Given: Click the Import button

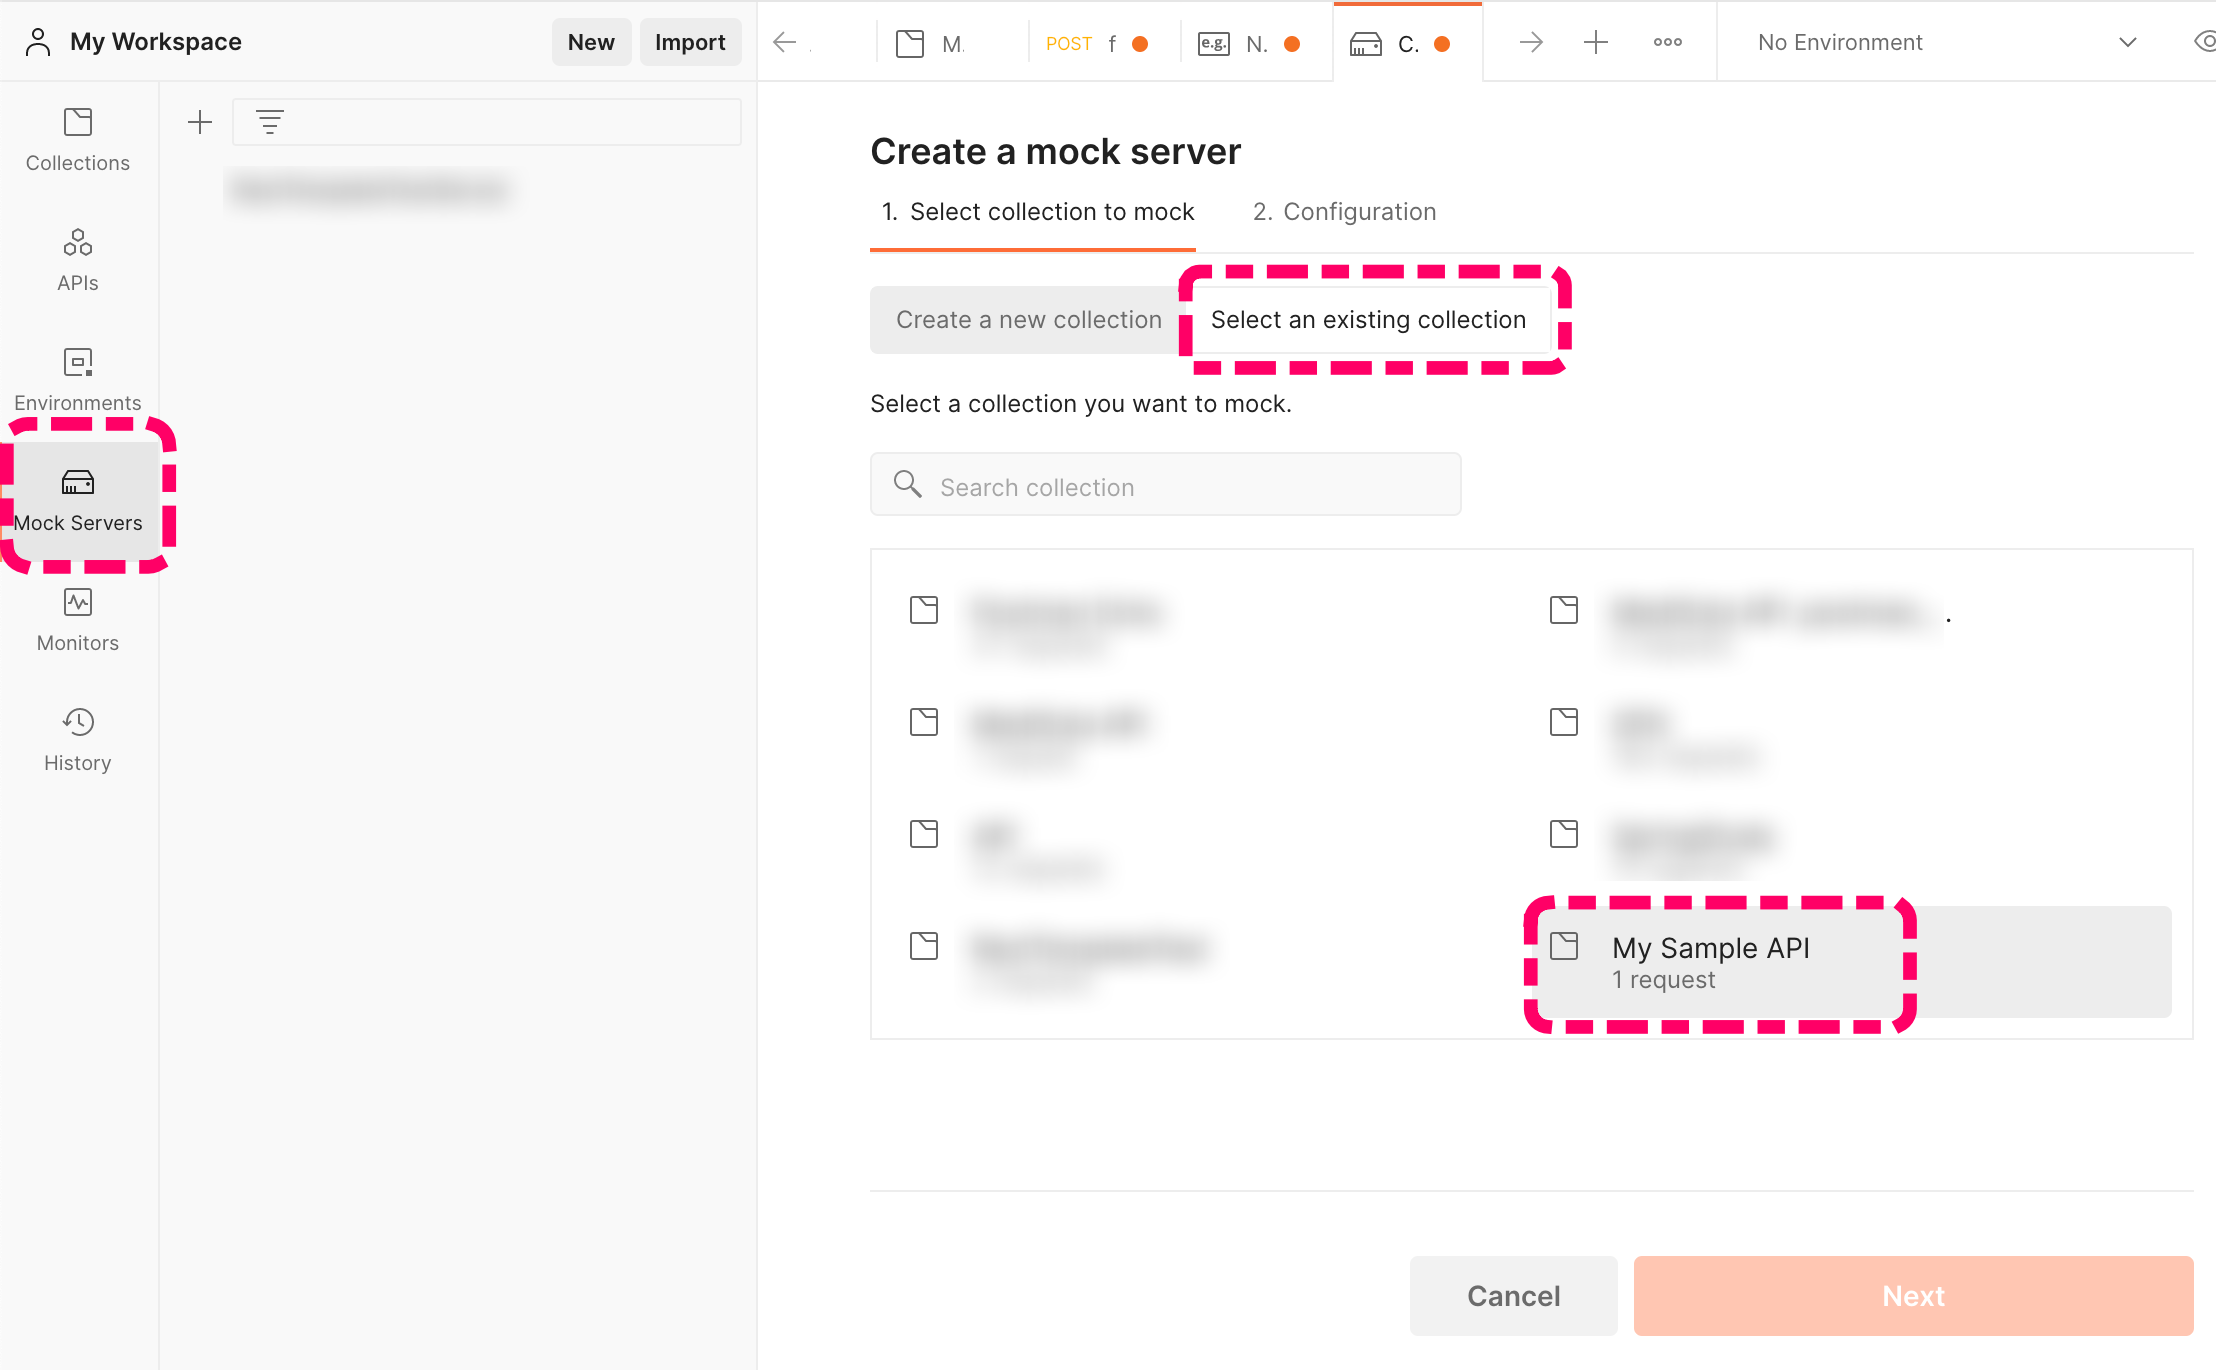Looking at the screenshot, I should point(690,42).
